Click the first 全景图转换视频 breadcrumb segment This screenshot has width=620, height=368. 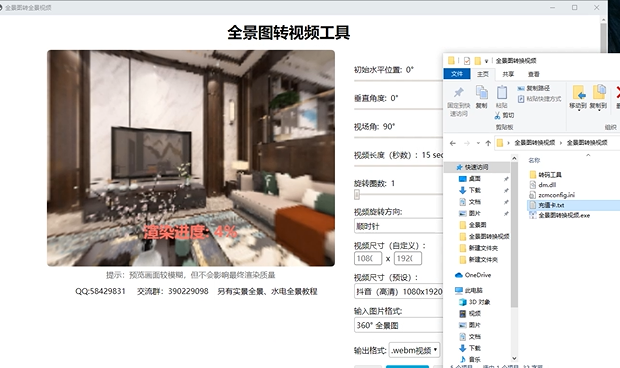[x=535, y=143]
